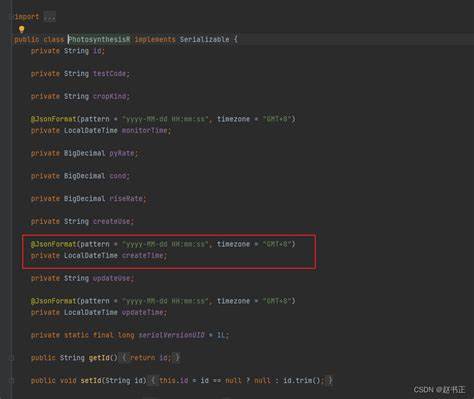Screen dimensions: 474x399
Task: Click the pyRate BigDecimal field
Action: point(84,153)
